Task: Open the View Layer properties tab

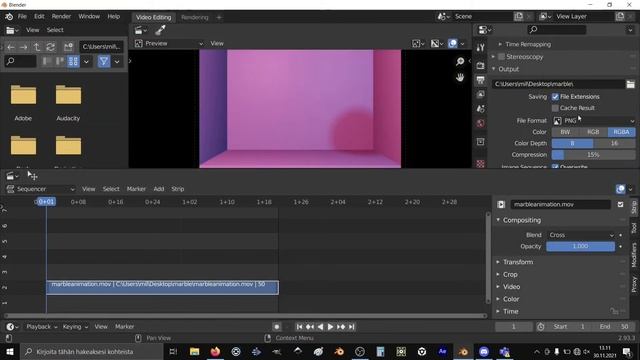Action: (x=480, y=95)
